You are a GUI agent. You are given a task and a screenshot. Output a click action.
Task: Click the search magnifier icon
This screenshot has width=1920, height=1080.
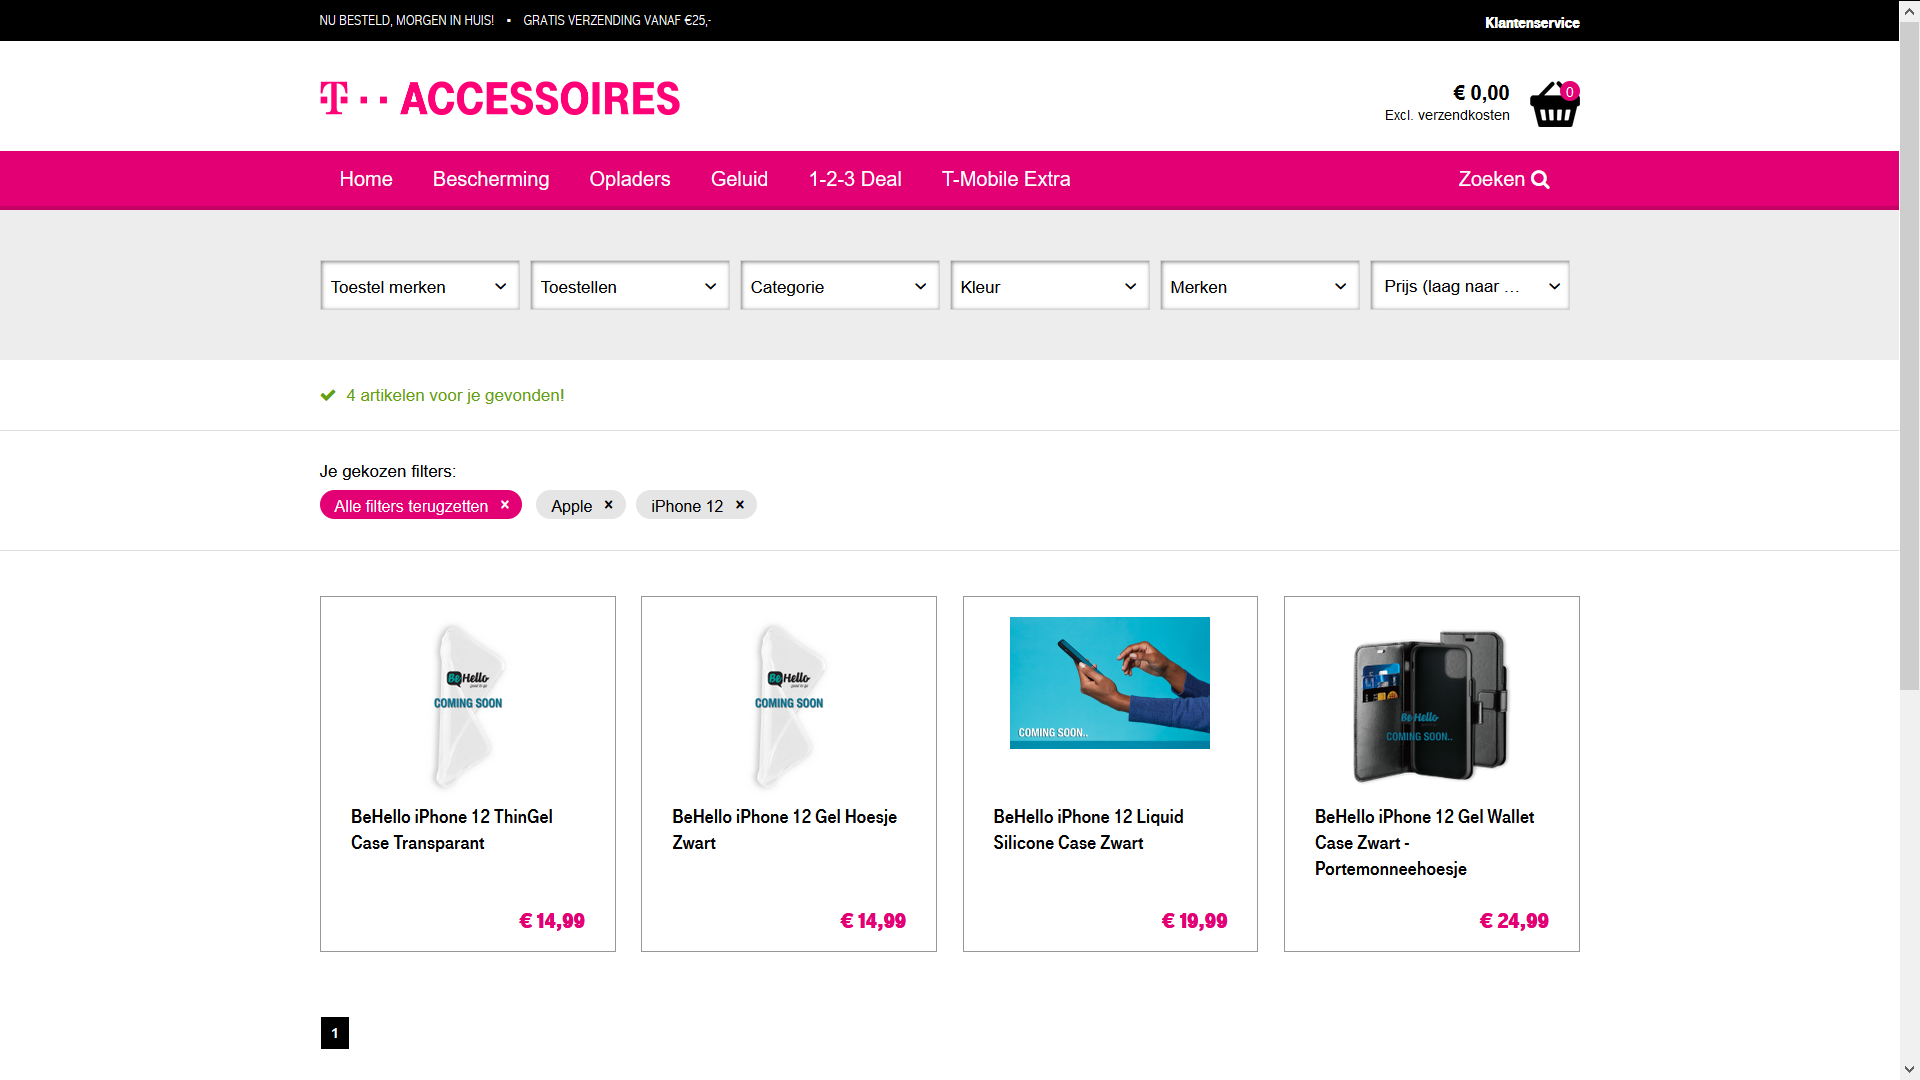pyautogui.click(x=1541, y=180)
